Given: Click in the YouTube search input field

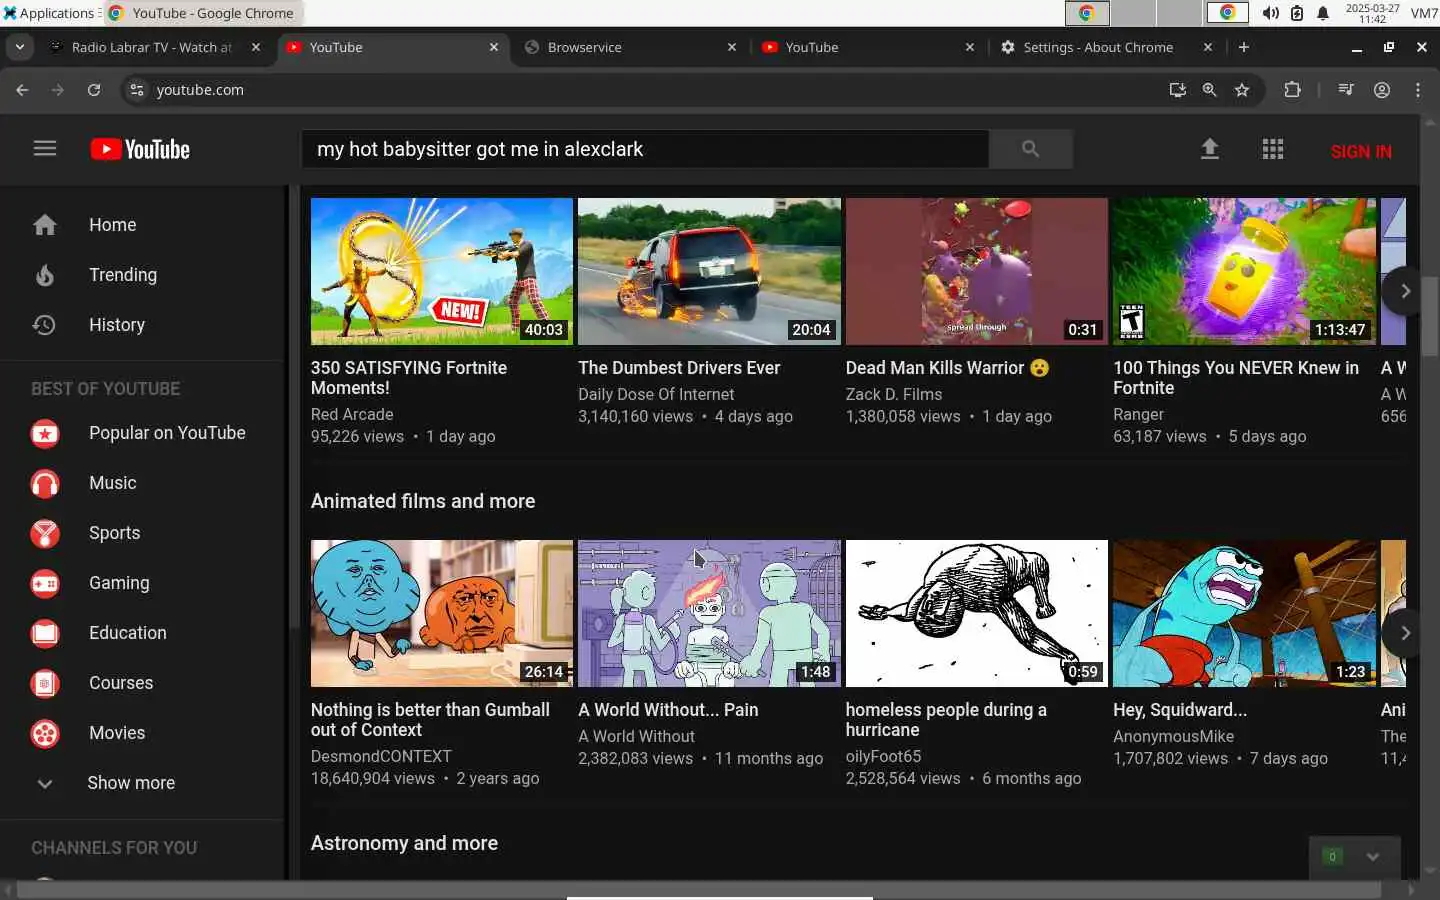Looking at the screenshot, I should point(645,149).
